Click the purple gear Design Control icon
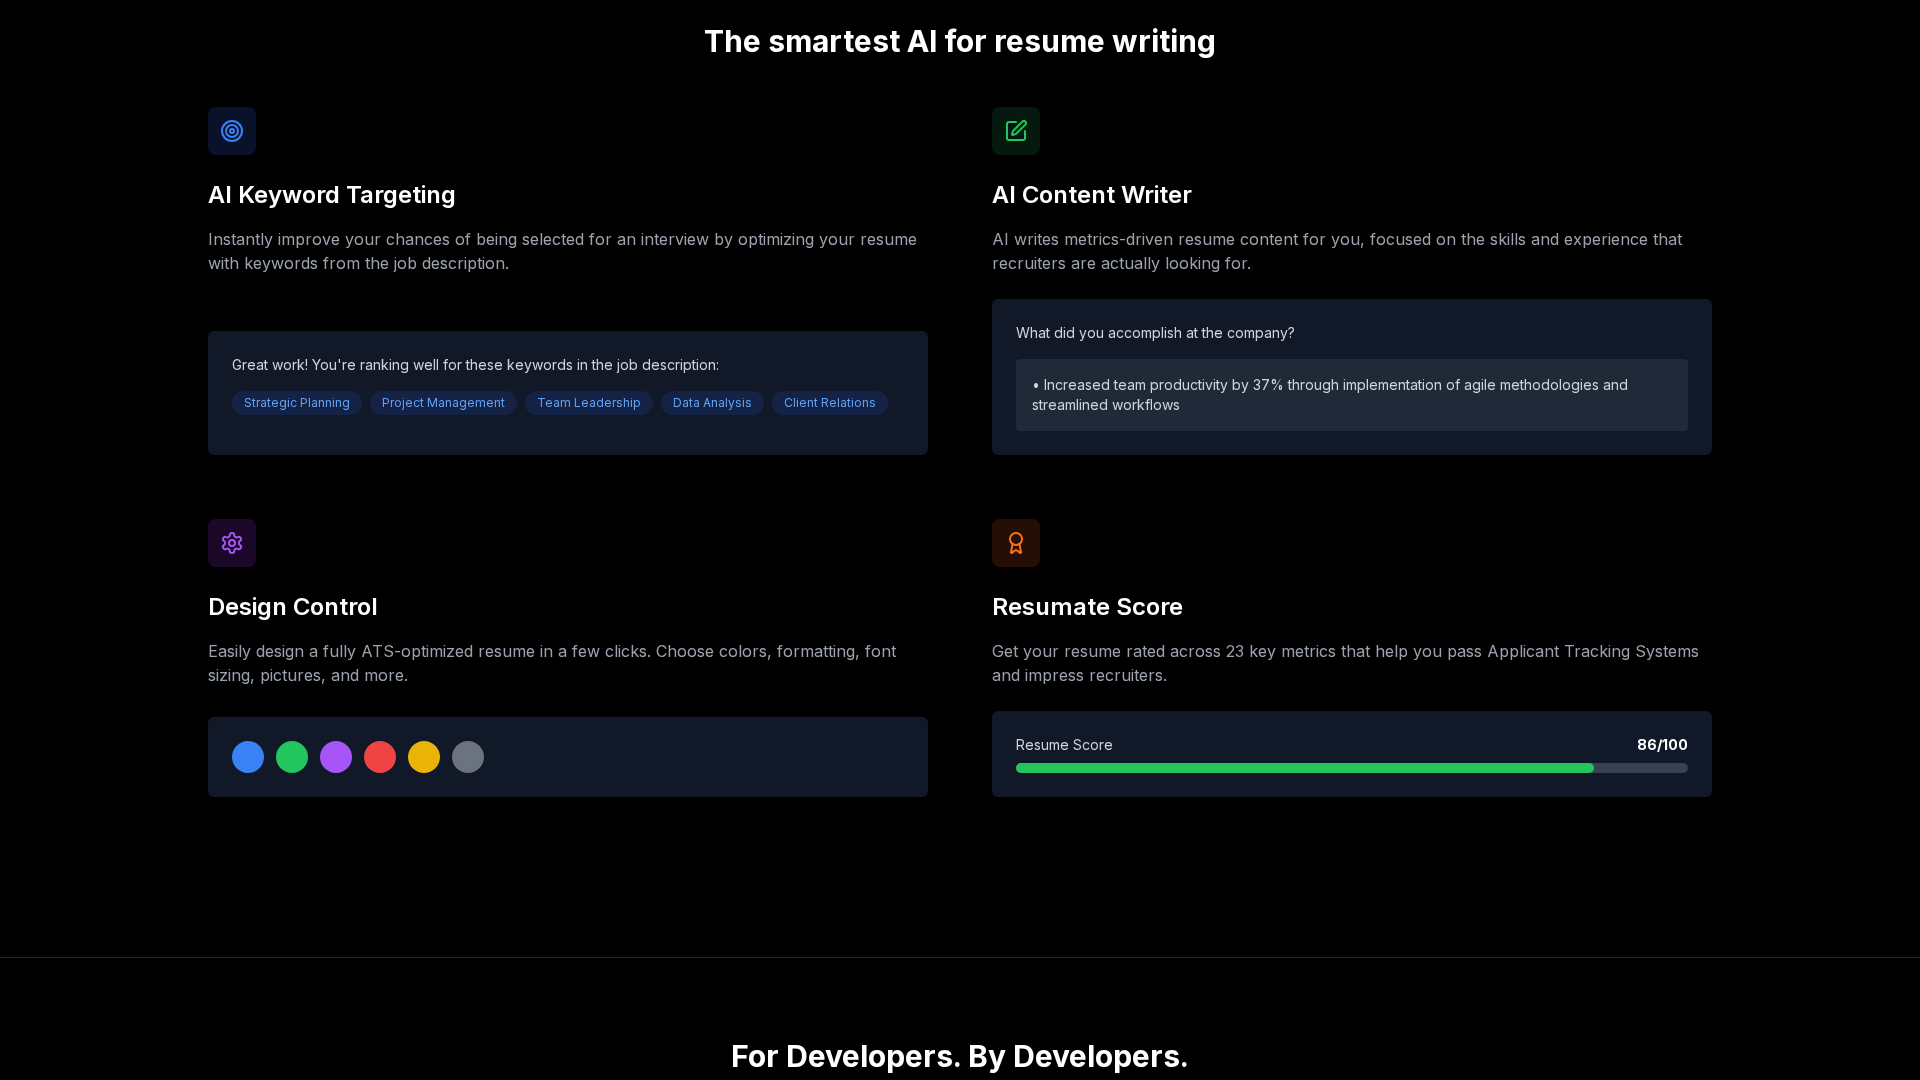 pyautogui.click(x=232, y=543)
